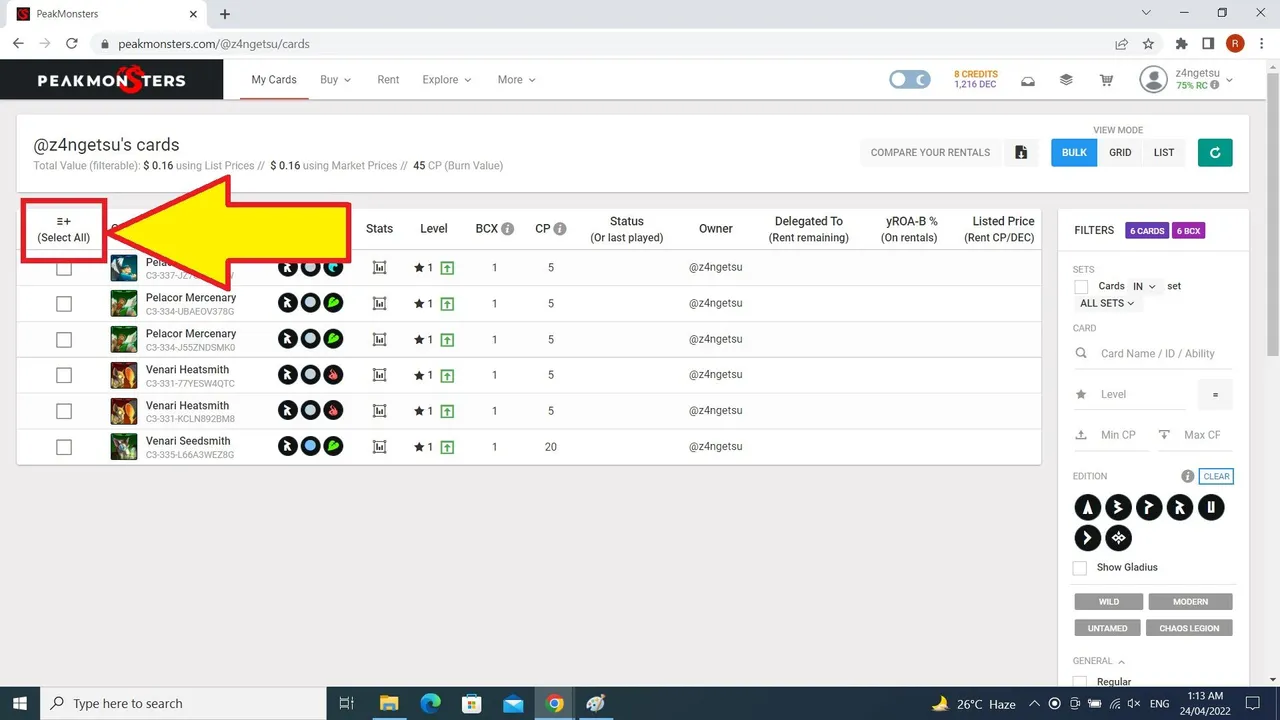Screen dimensions: 1280x720
Task: Click the CLEAR edition filter button
Action: click(1216, 477)
